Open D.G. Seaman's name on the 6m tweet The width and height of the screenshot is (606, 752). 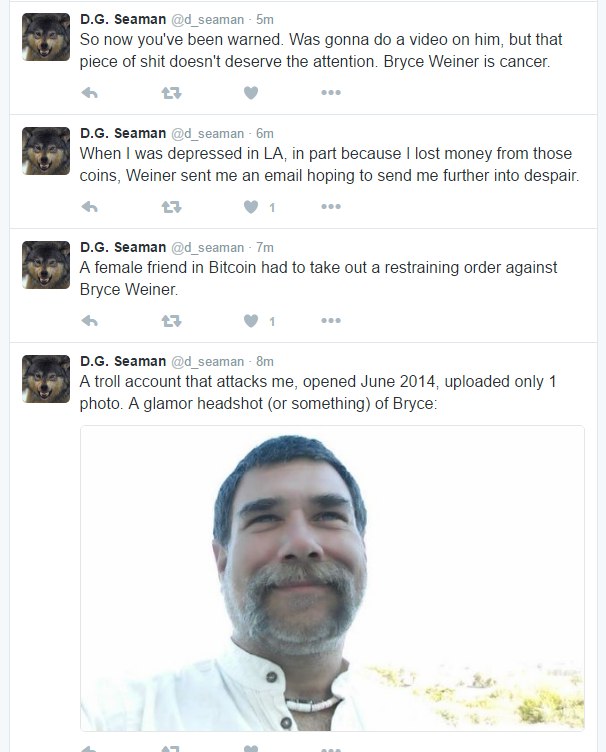[x=123, y=133]
